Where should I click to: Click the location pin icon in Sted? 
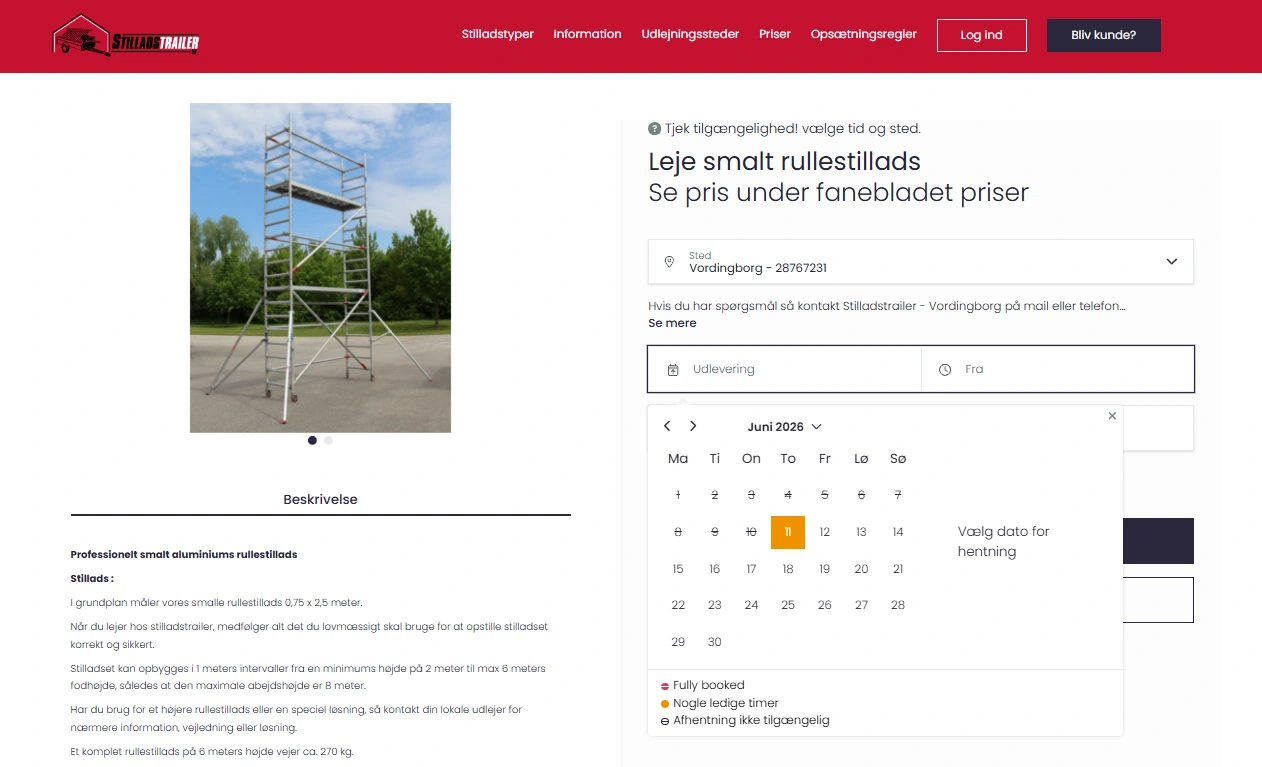[669, 262]
